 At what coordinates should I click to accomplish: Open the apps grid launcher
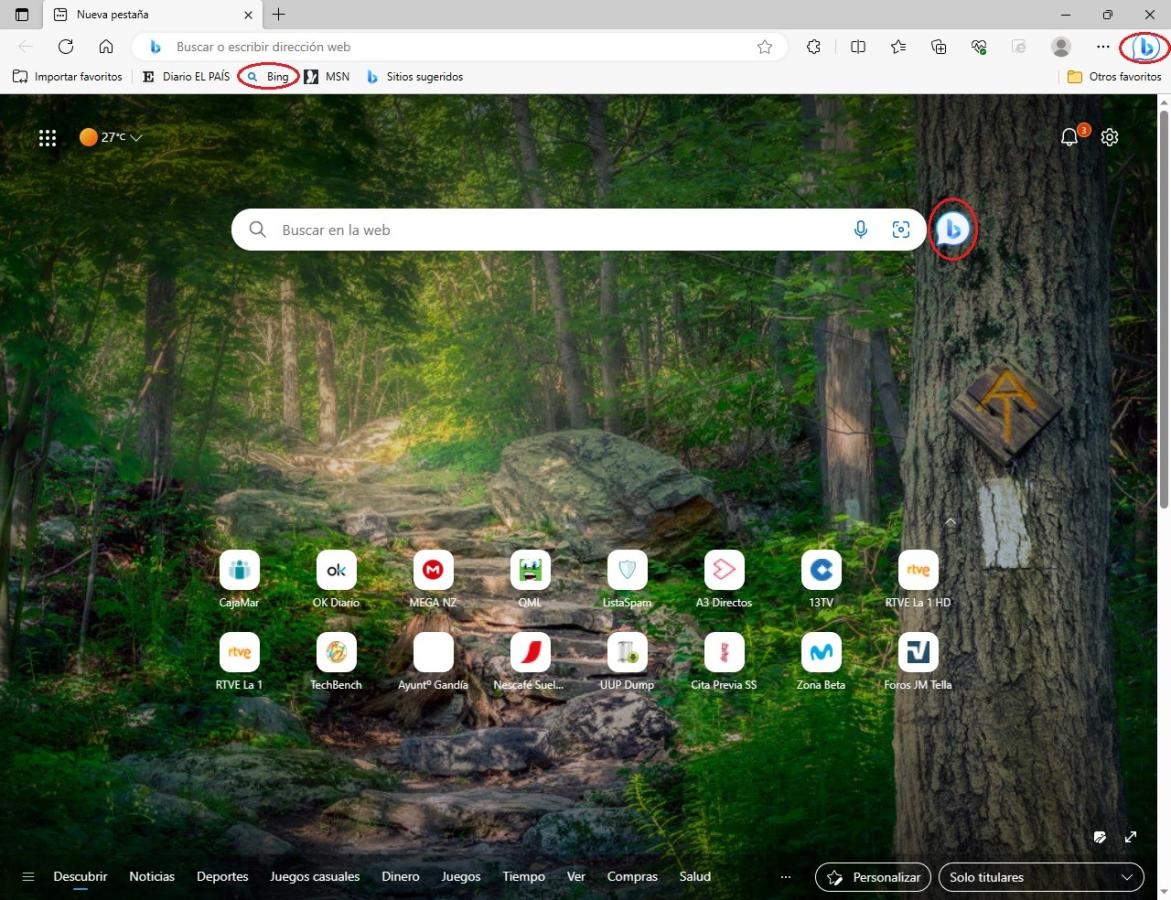47,138
